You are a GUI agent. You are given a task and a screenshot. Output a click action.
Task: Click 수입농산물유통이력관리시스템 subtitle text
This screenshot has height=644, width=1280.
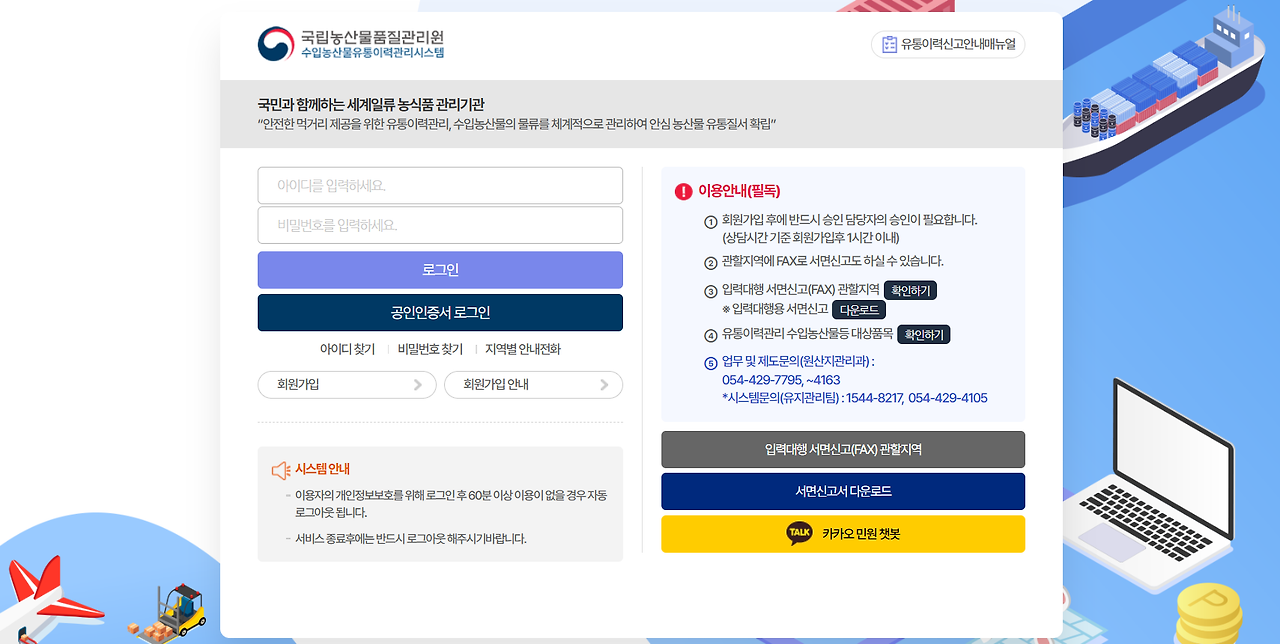[x=373, y=53]
